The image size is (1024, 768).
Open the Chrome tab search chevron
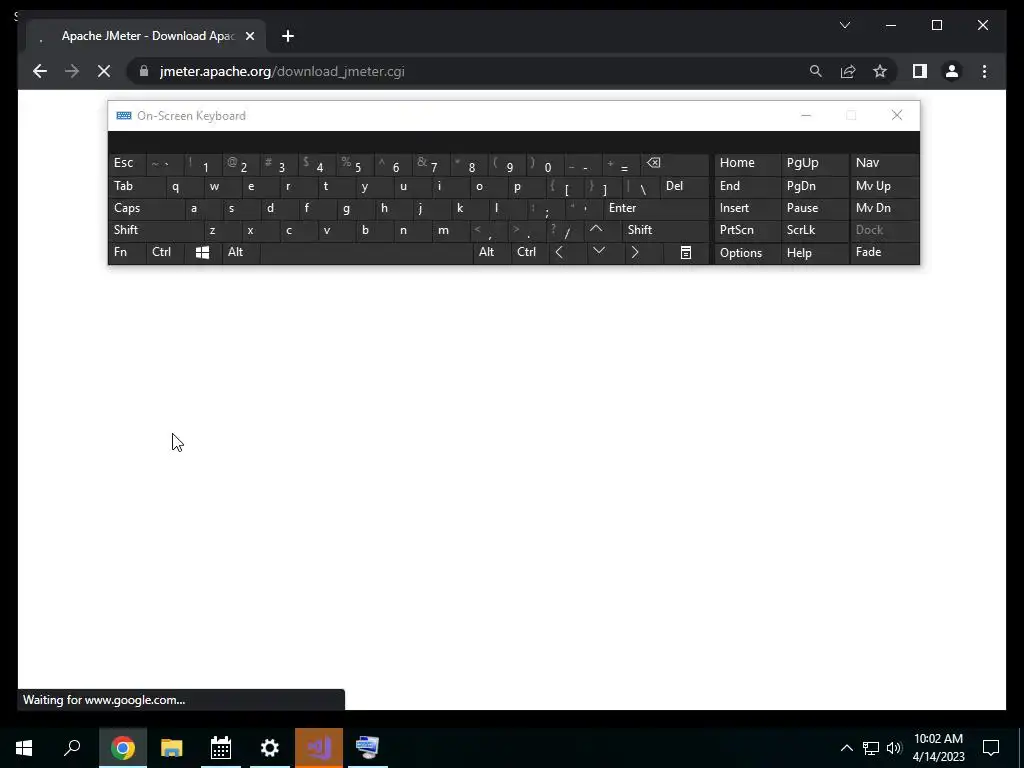pos(844,25)
